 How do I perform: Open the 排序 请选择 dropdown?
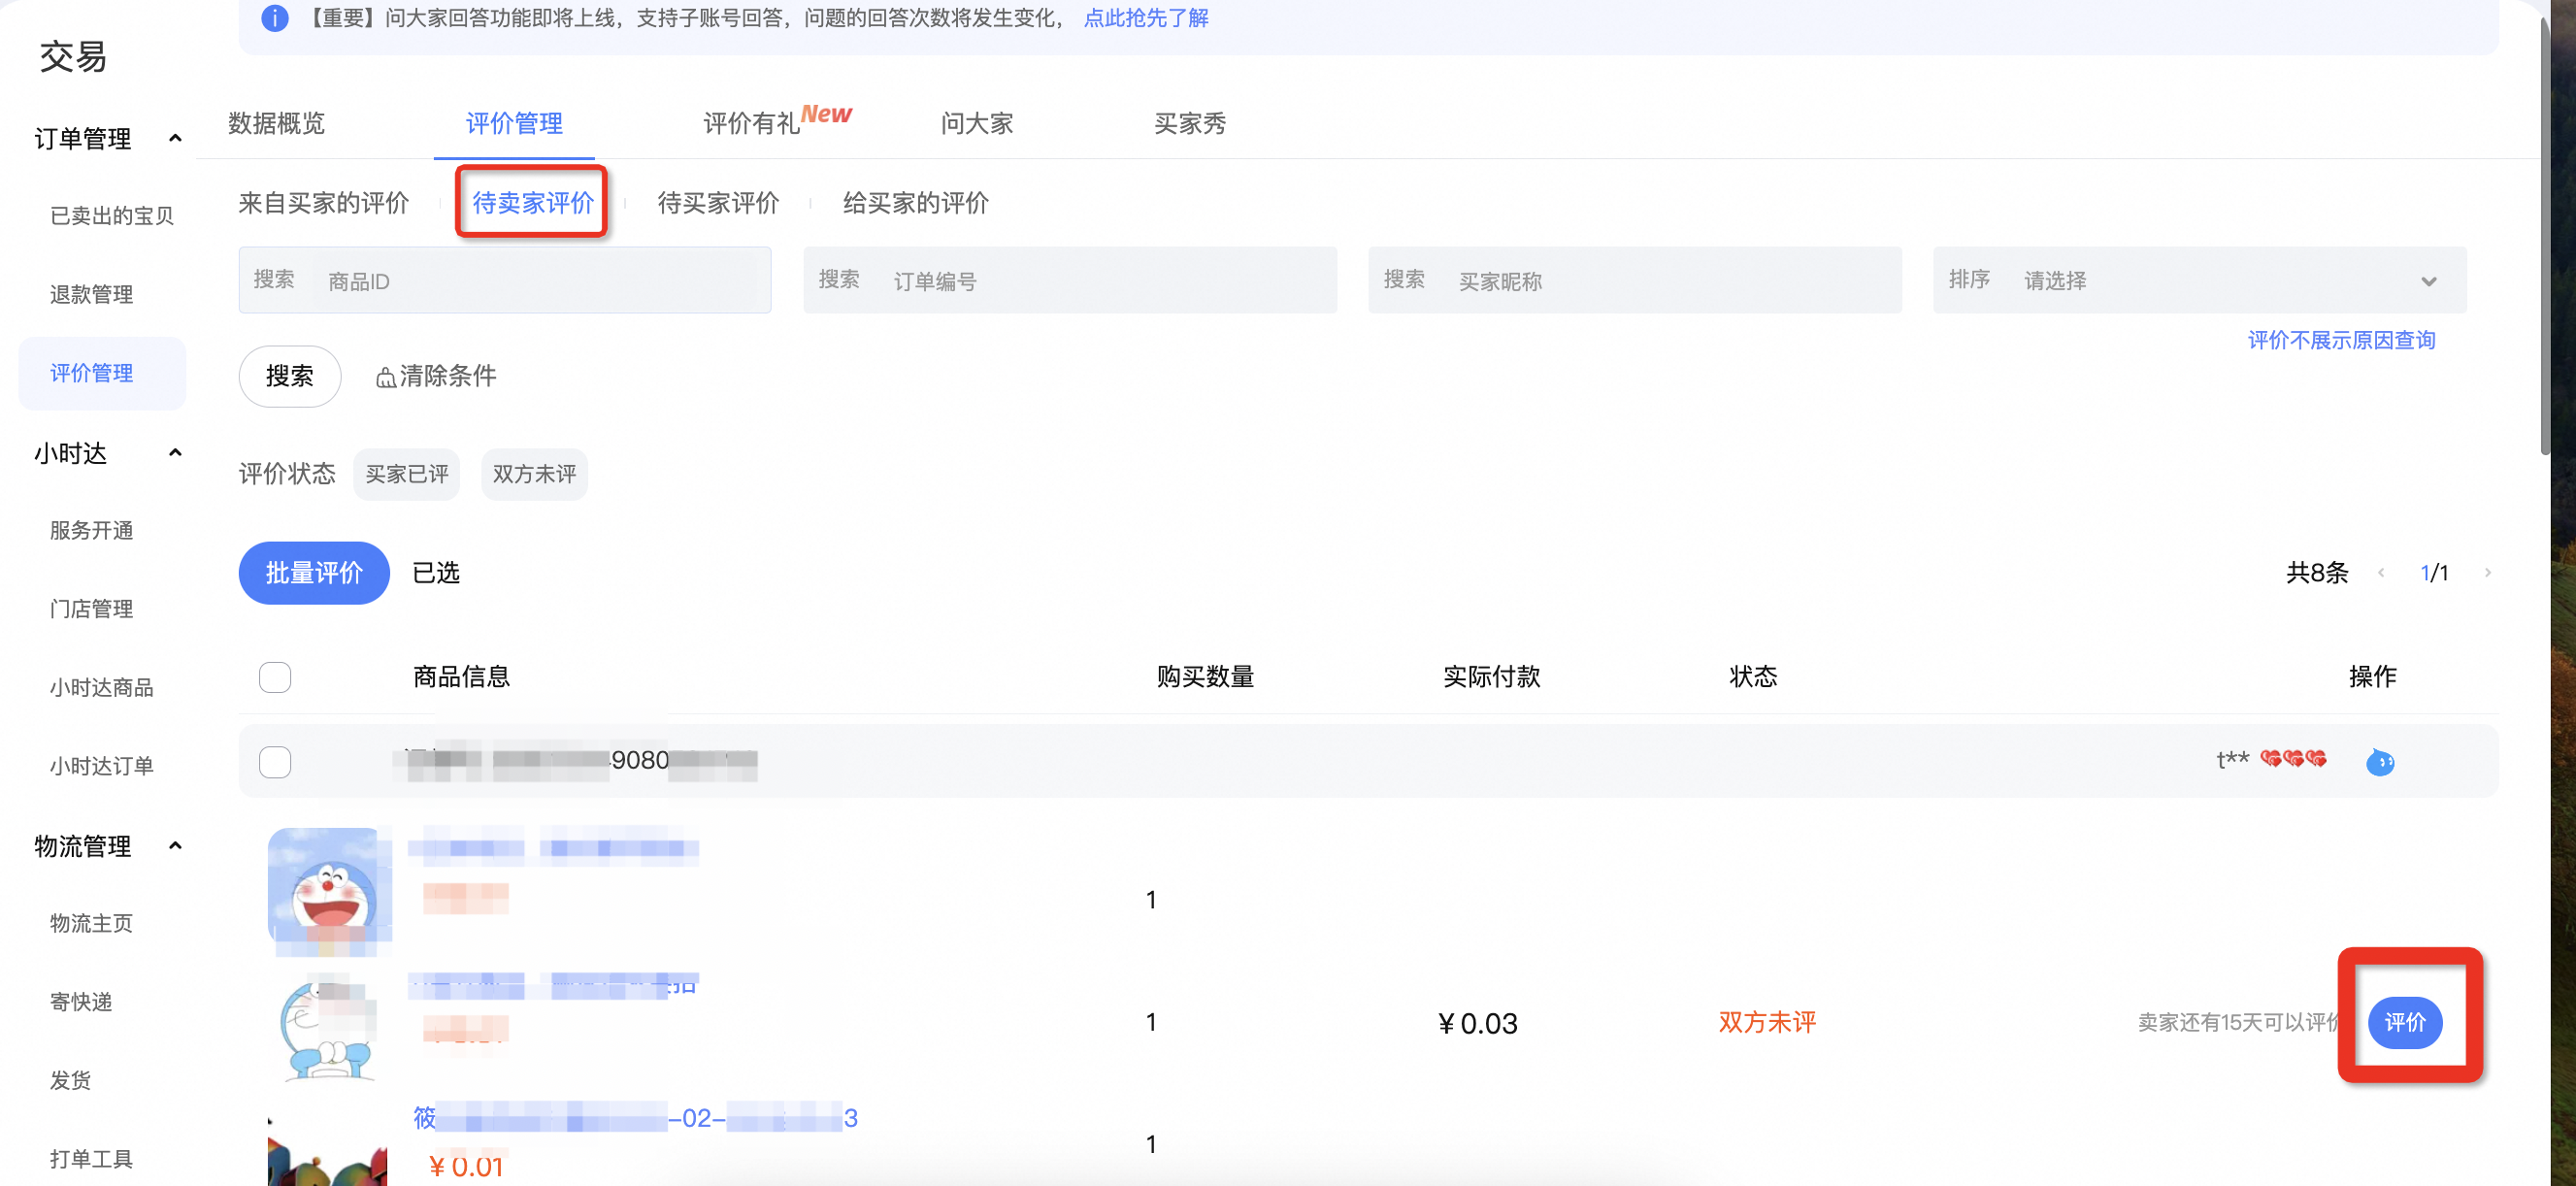click(2199, 280)
